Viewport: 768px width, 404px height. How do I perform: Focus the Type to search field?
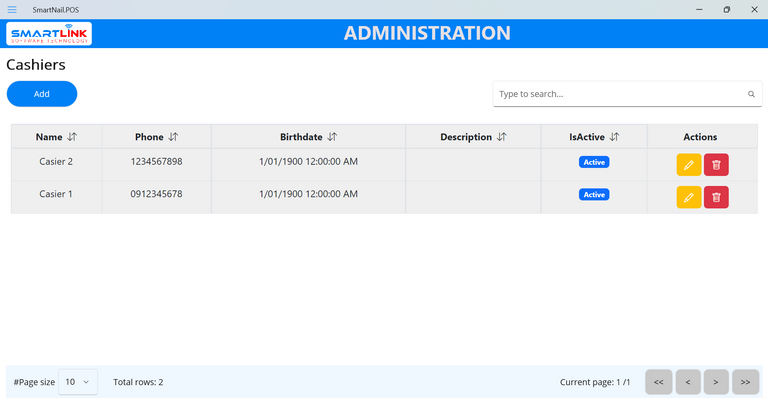coord(620,94)
